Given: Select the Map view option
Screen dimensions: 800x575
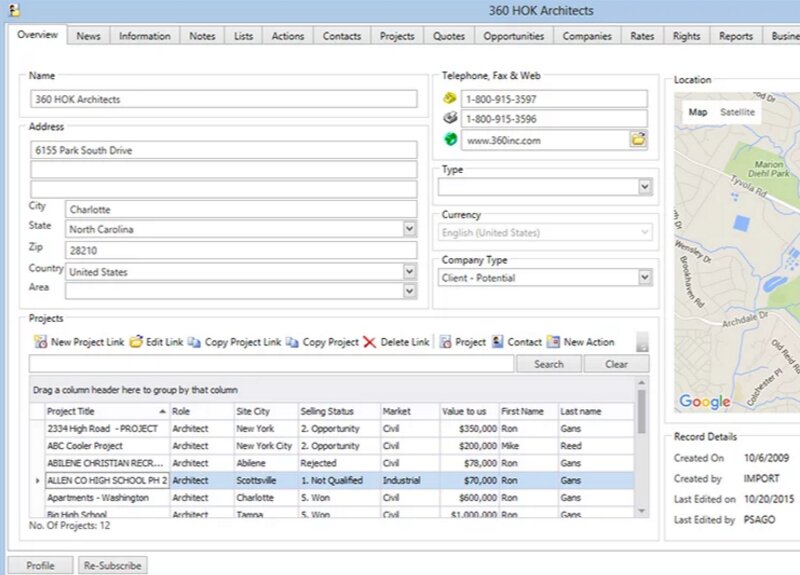Looking at the screenshot, I should [x=698, y=113].
